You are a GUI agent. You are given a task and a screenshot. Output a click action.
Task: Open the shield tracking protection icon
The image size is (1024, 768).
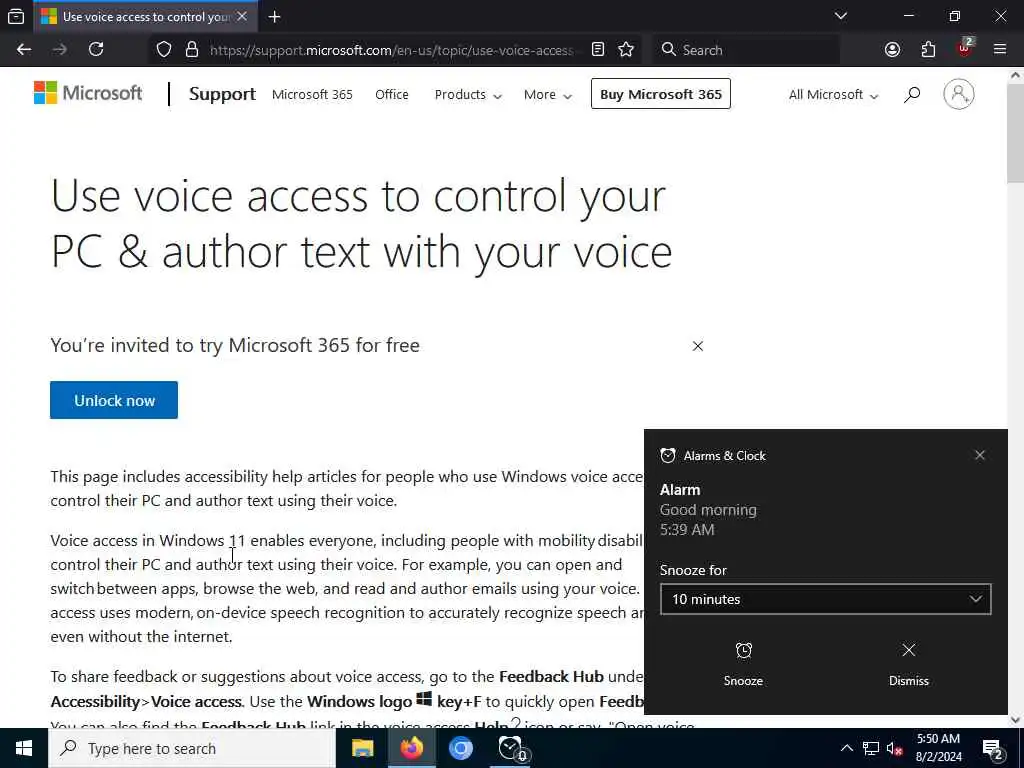164,50
